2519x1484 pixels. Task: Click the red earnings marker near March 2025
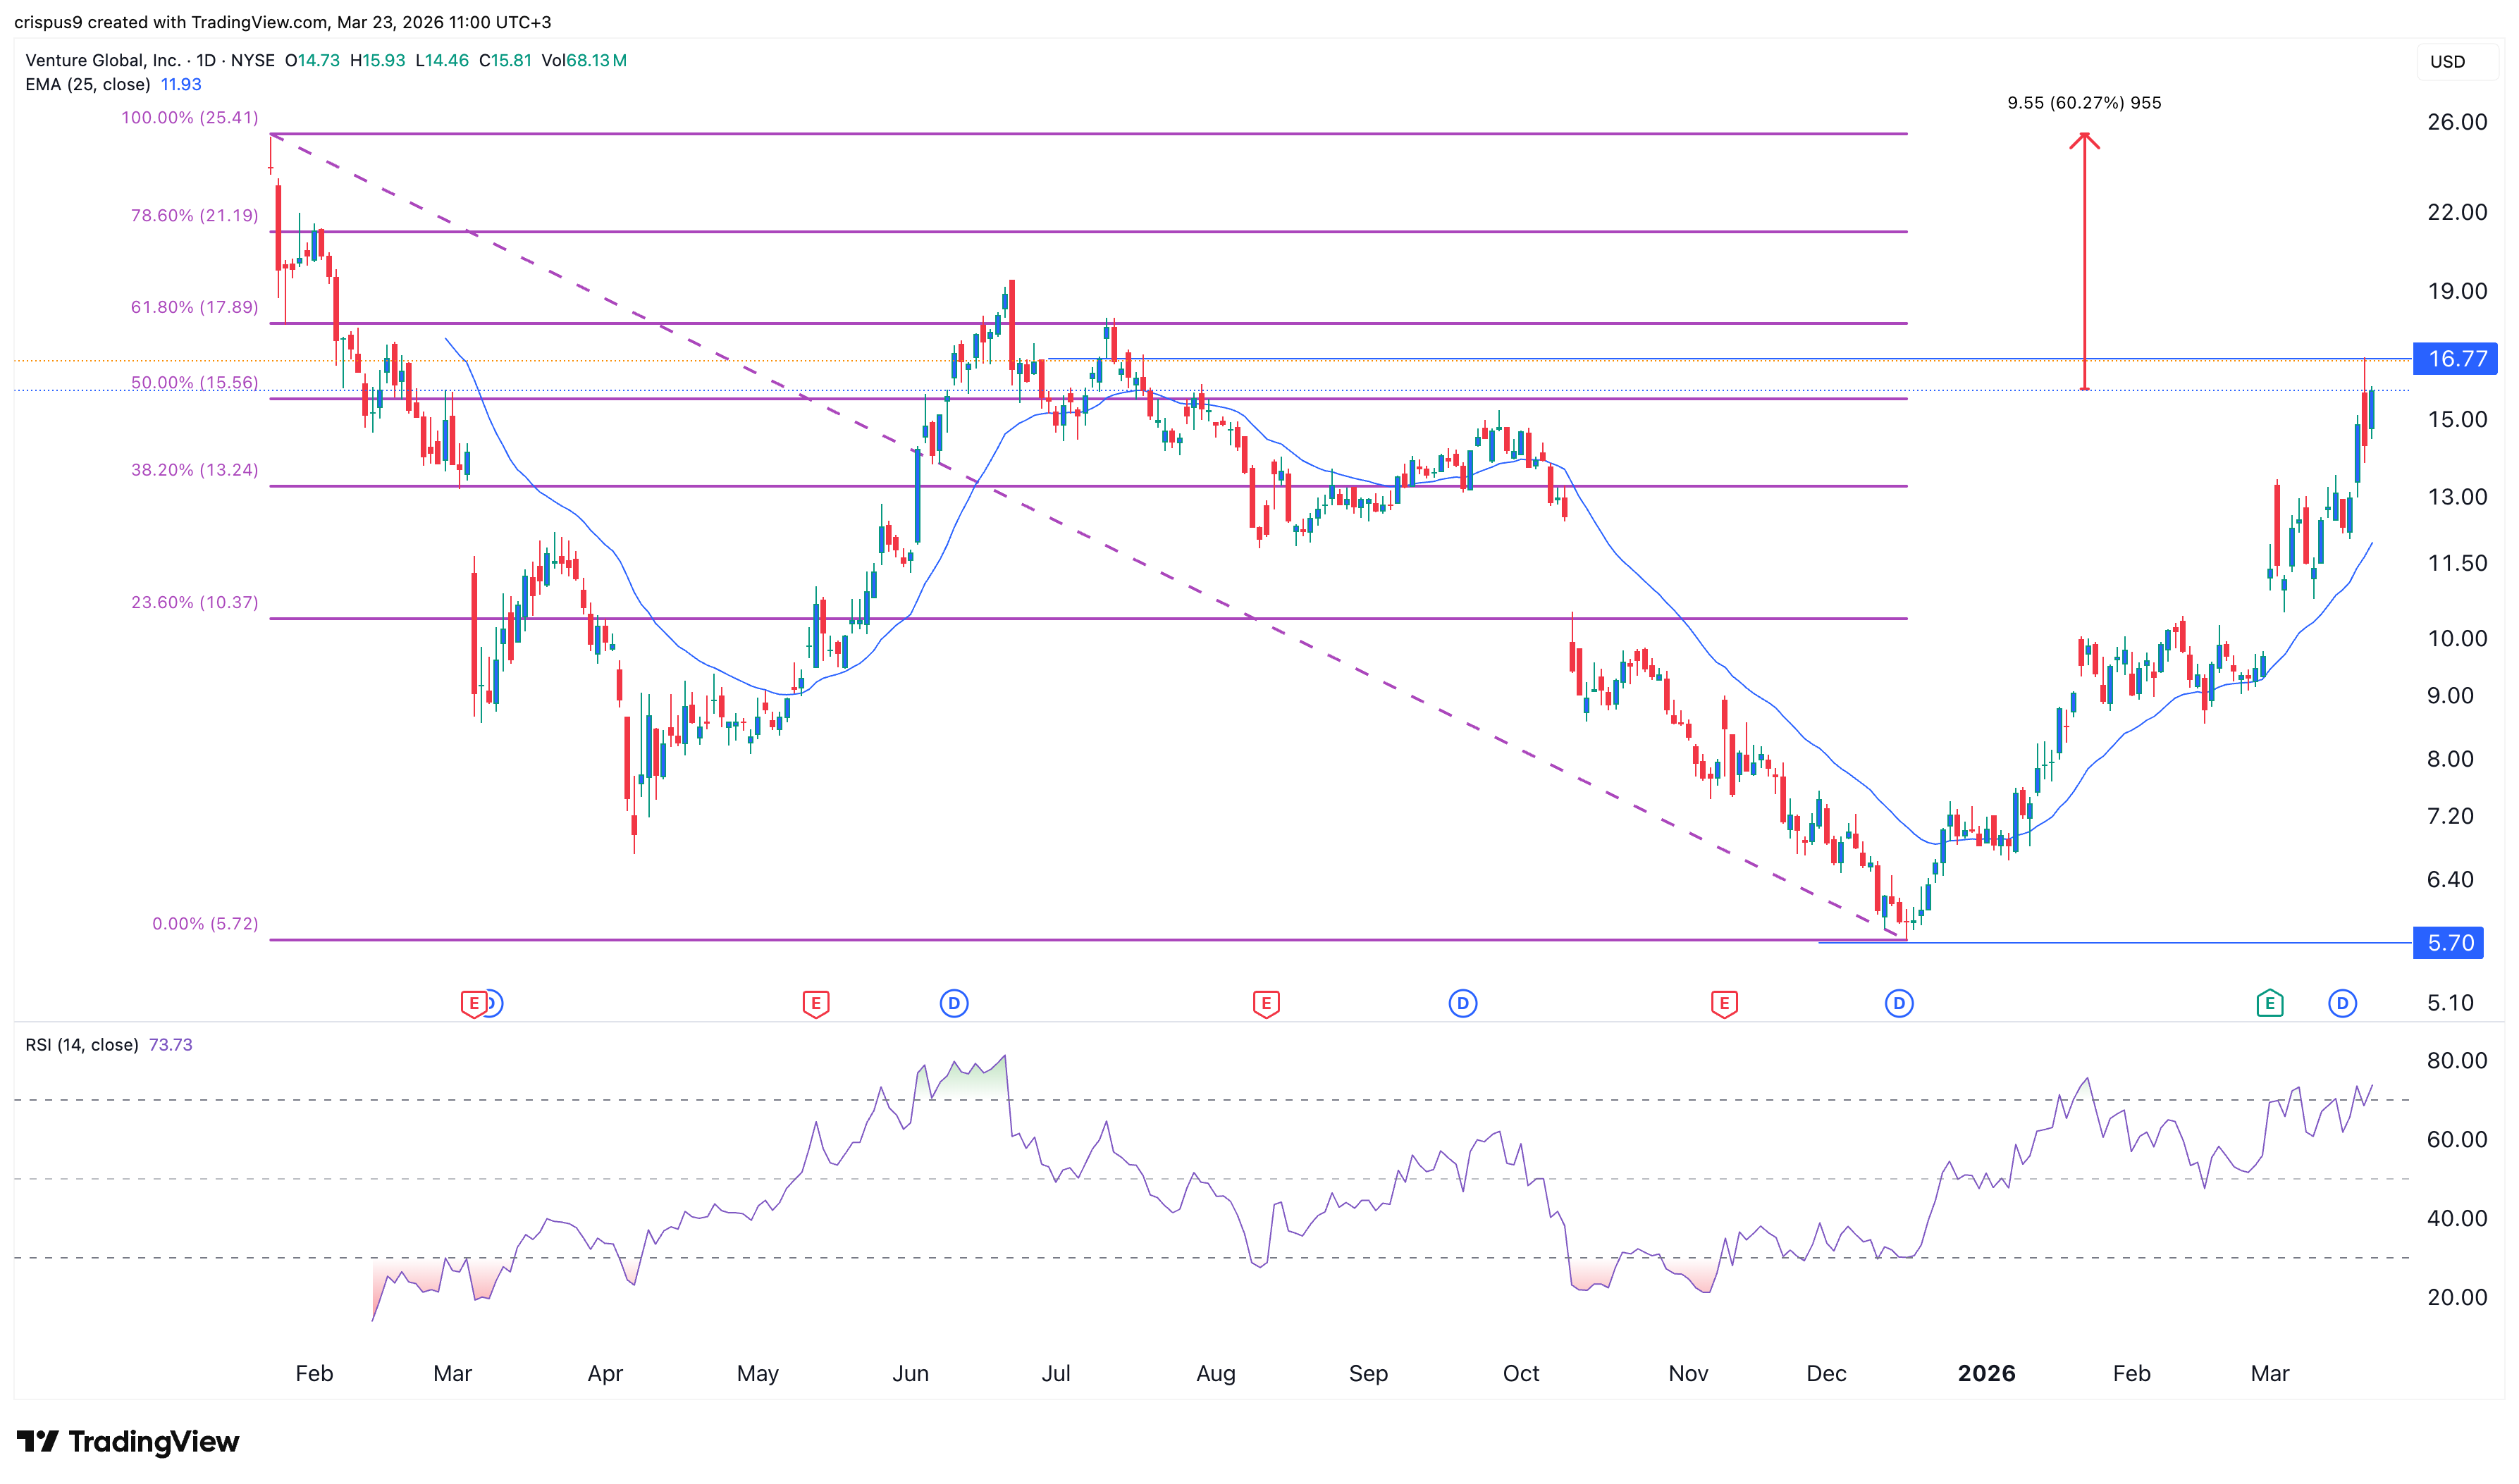tap(473, 1003)
